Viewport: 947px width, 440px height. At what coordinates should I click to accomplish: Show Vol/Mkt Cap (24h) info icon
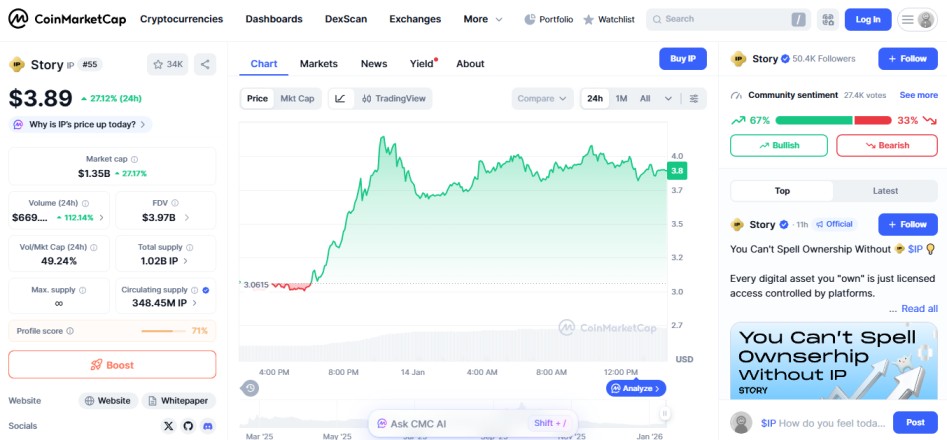(x=94, y=247)
